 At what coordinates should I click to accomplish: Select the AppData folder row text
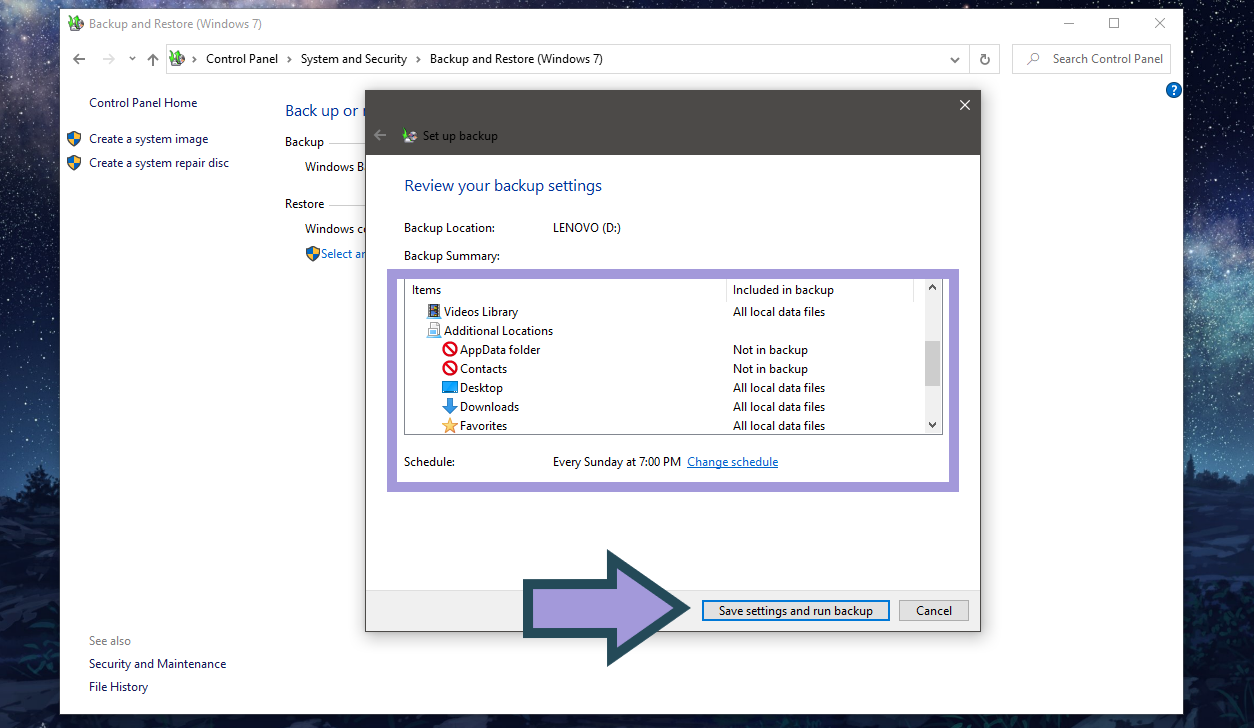click(x=500, y=350)
